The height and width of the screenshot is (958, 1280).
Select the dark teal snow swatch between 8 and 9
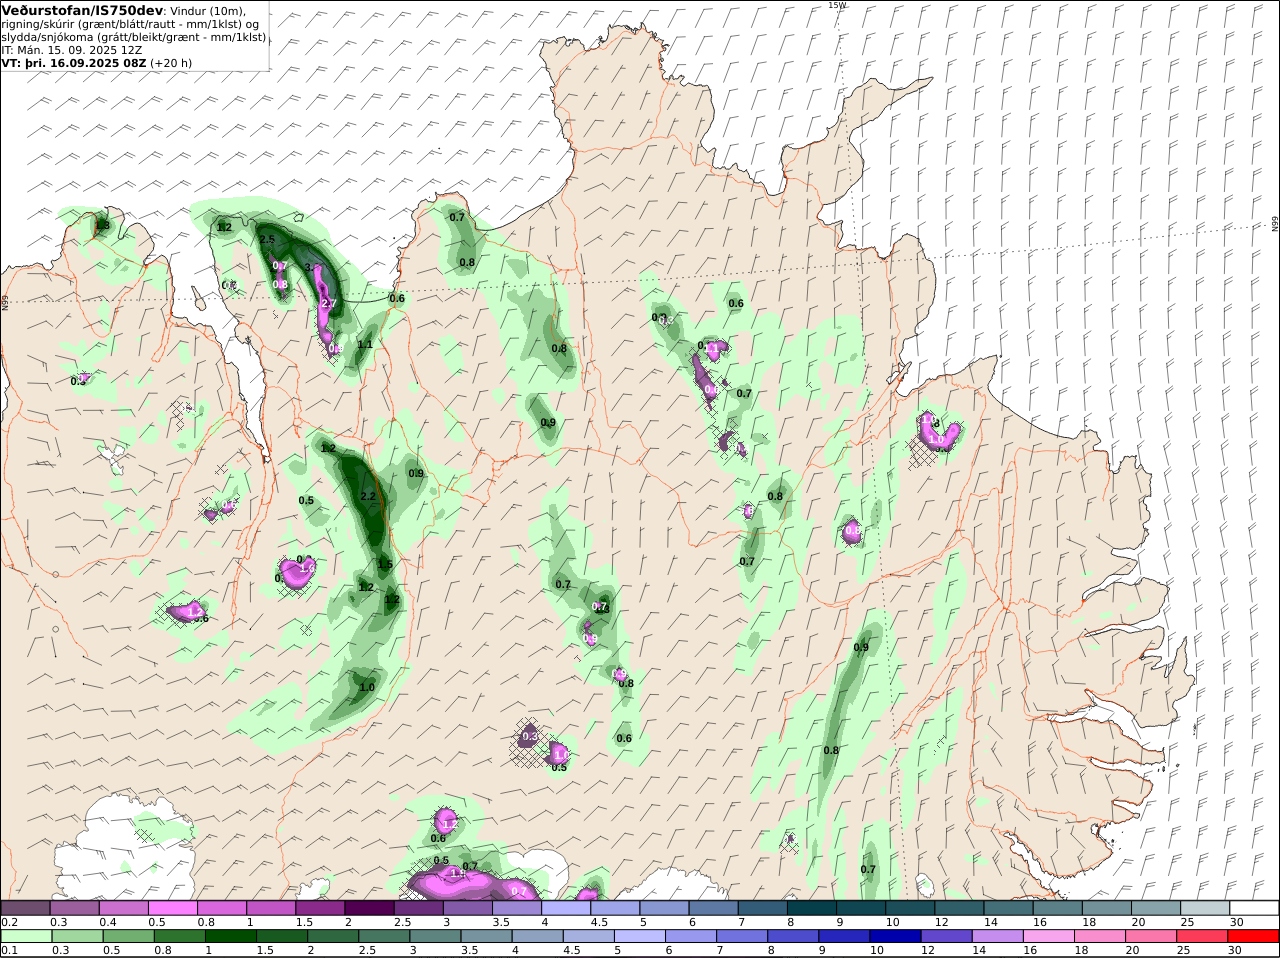(x=812, y=908)
